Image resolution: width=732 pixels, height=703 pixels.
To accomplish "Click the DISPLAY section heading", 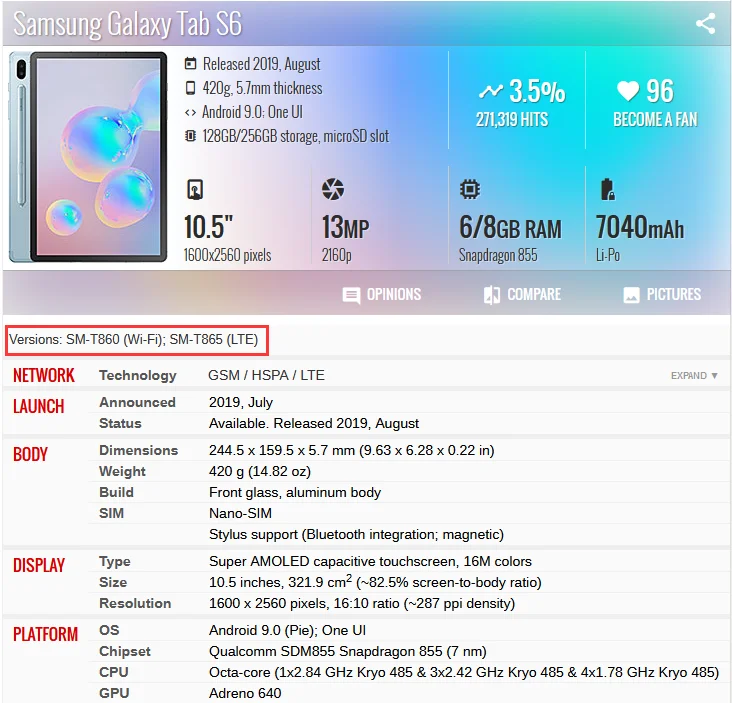I will click(39, 565).
